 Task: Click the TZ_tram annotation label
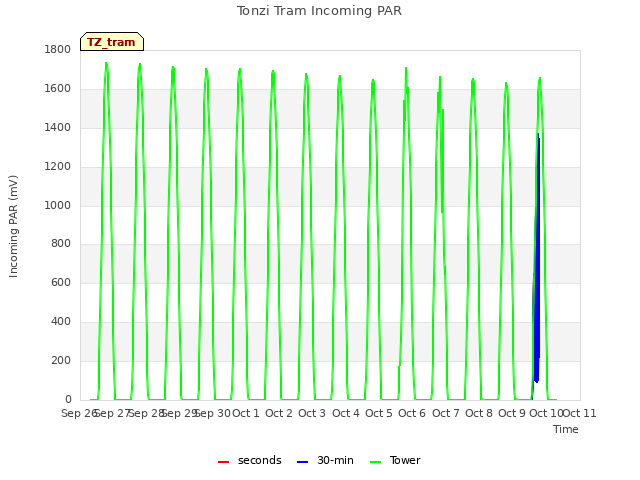pos(112,42)
